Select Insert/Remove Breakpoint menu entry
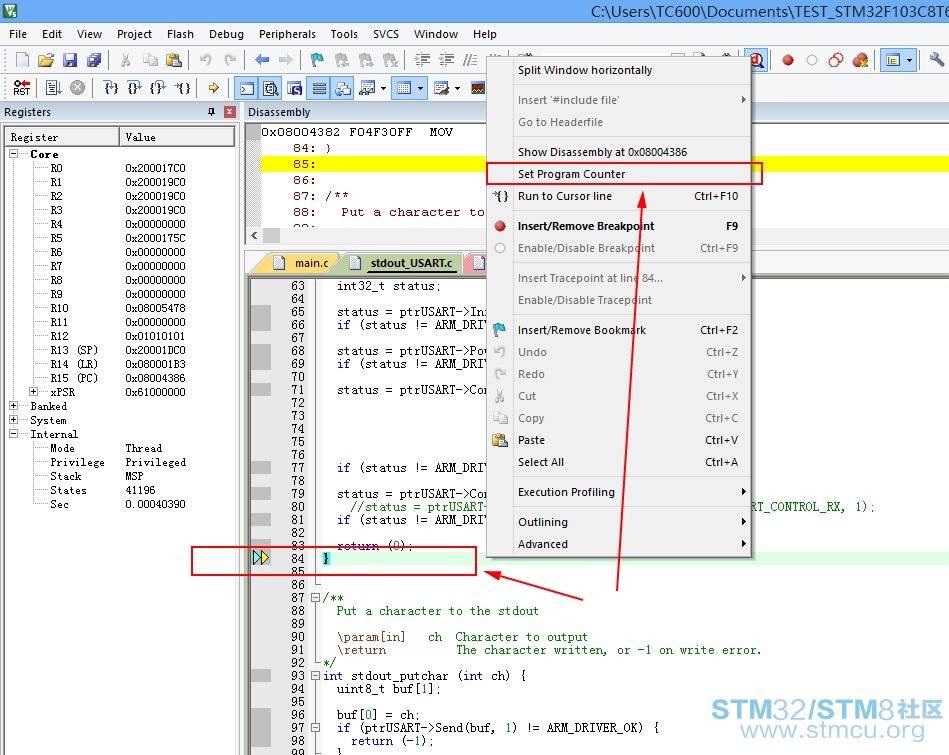The height and width of the screenshot is (755, 949). coord(620,226)
